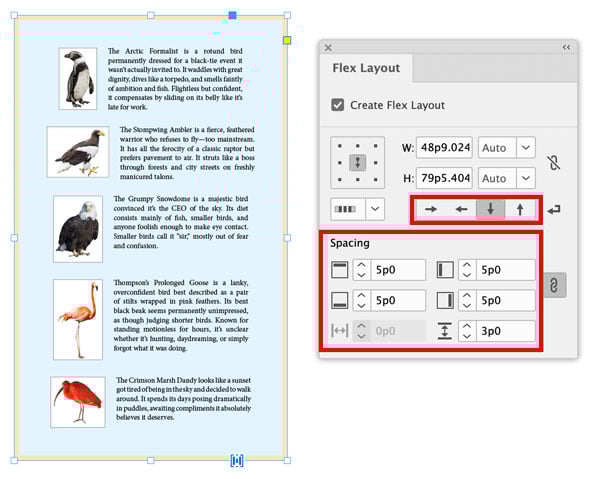The height and width of the screenshot is (479, 600).
Task: Select the Flex Layout tab
Action: click(366, 68)
